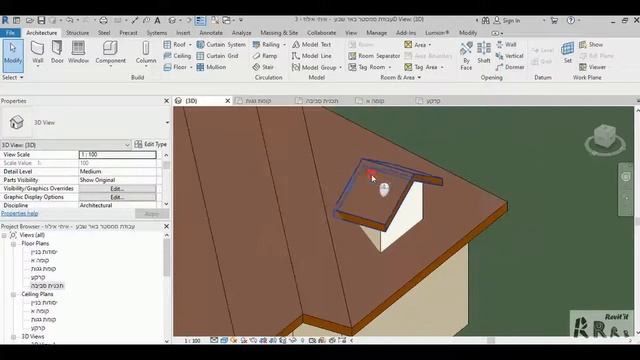Click the Edit Type button
Image resolution: width=640 pixels, height=360 pixels.
tap(151, 144)
